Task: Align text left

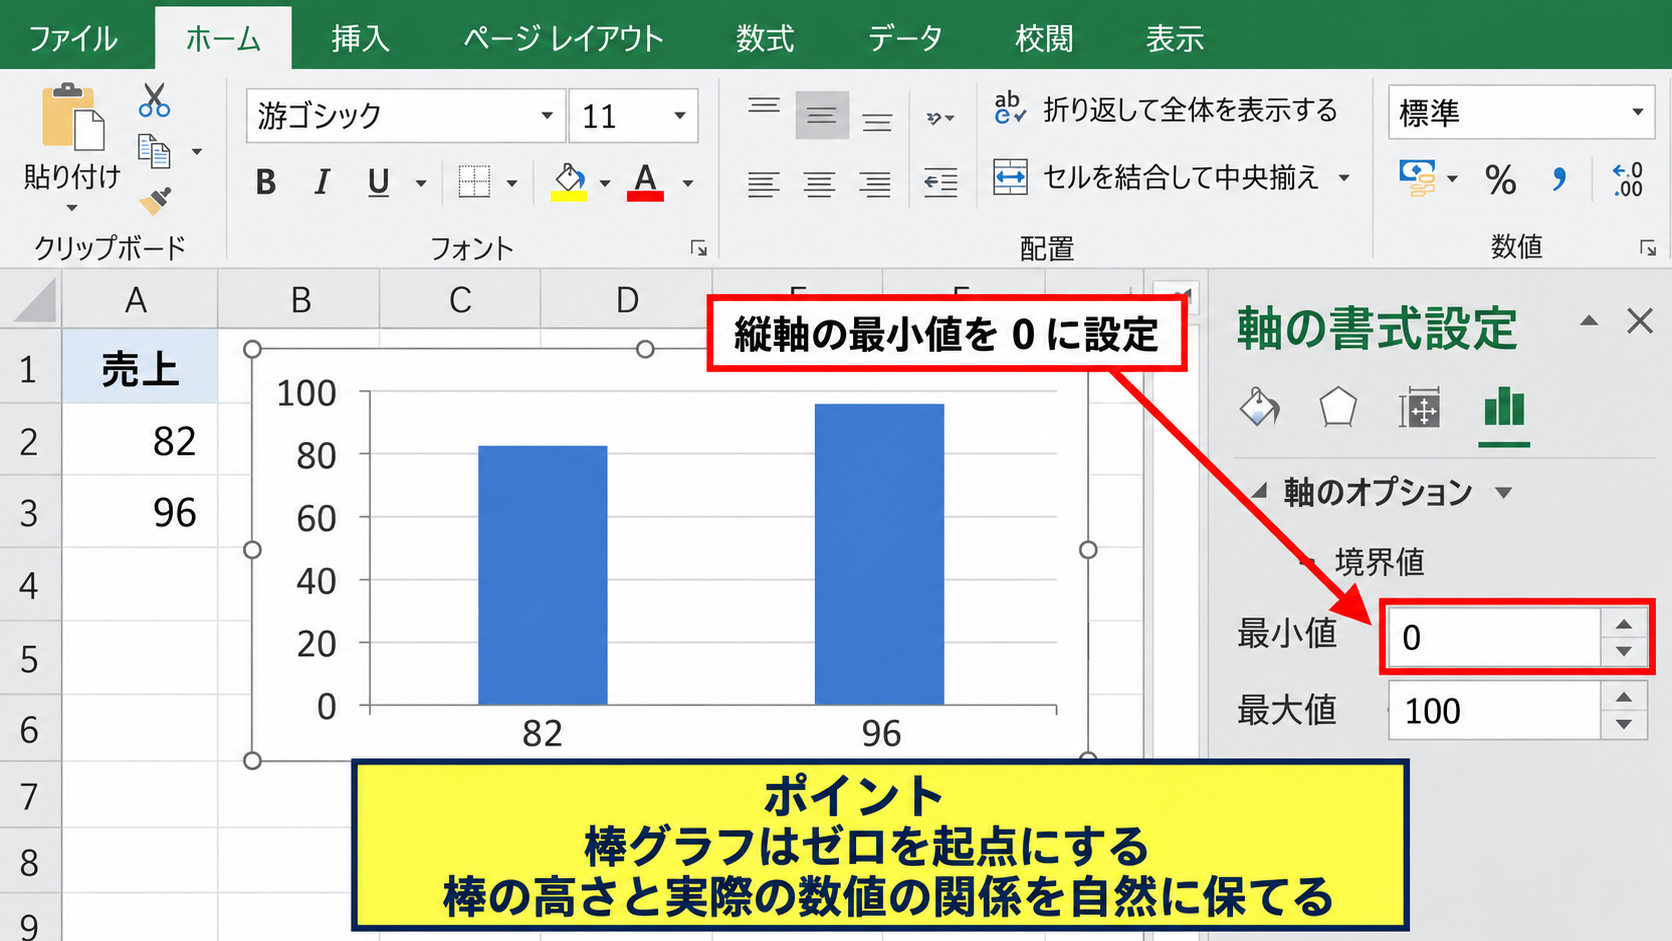Action: tap(763, 183)
